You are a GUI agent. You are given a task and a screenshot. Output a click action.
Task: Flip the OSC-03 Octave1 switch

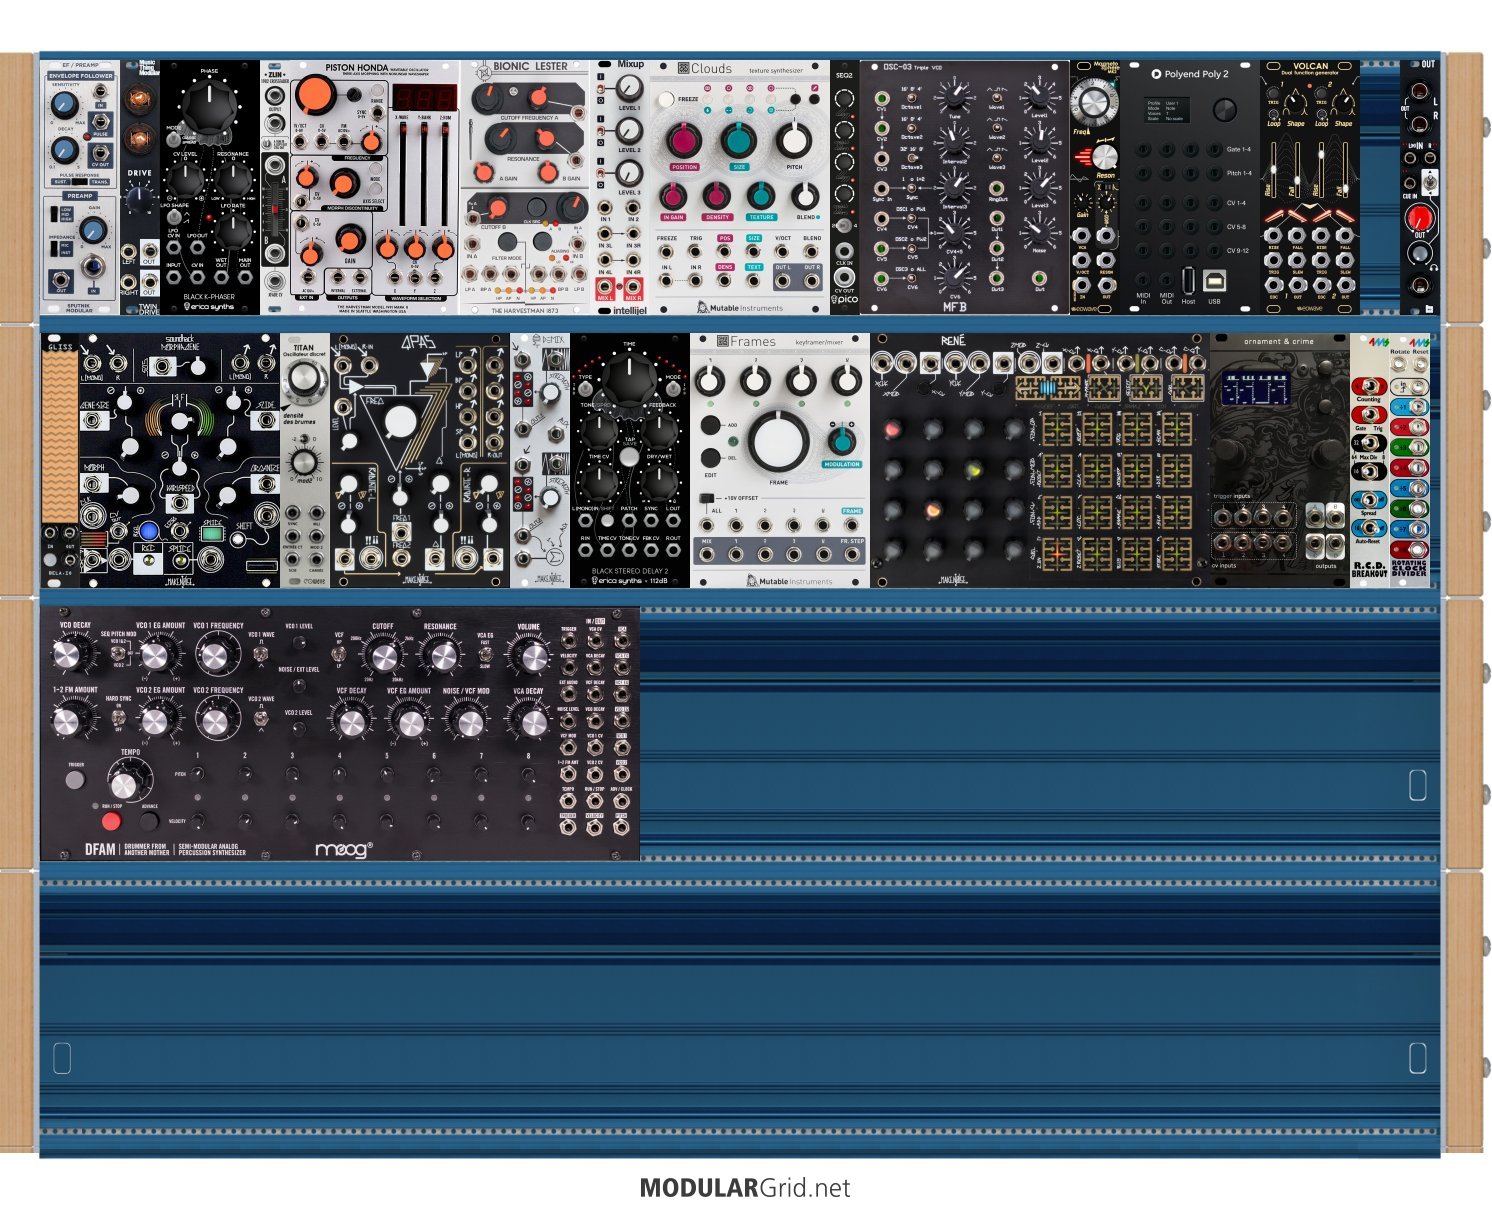coord(912,96)
